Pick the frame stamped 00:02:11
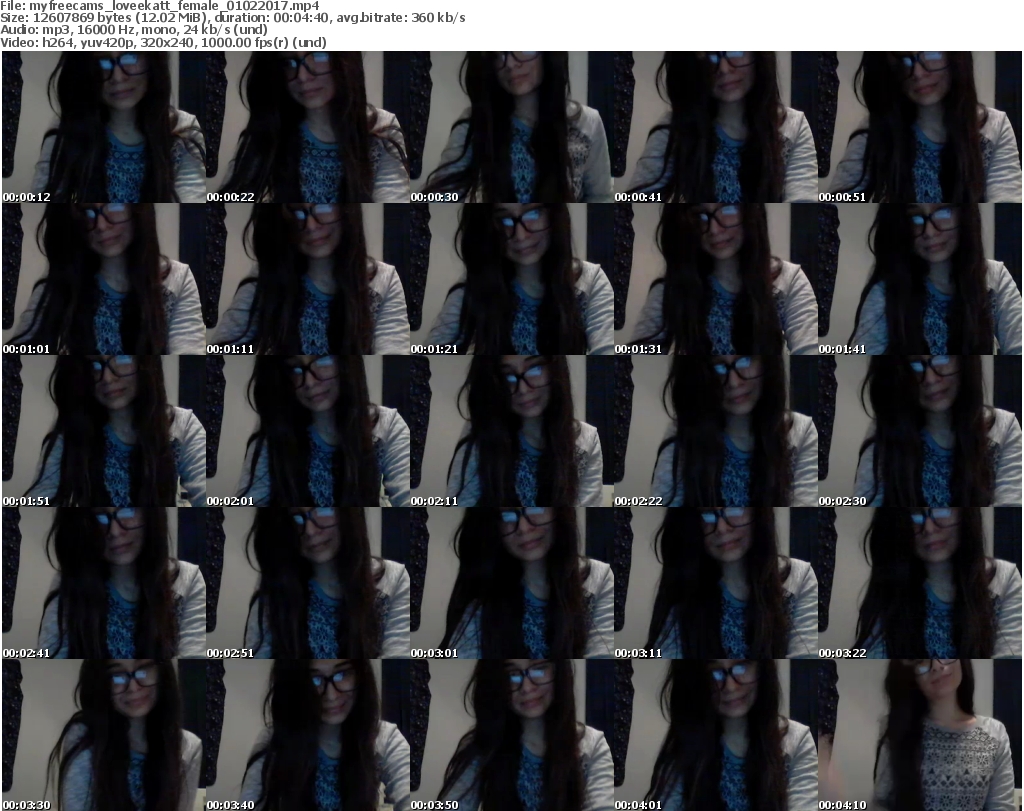The image size is (1024, 811). tap(511, 431)
